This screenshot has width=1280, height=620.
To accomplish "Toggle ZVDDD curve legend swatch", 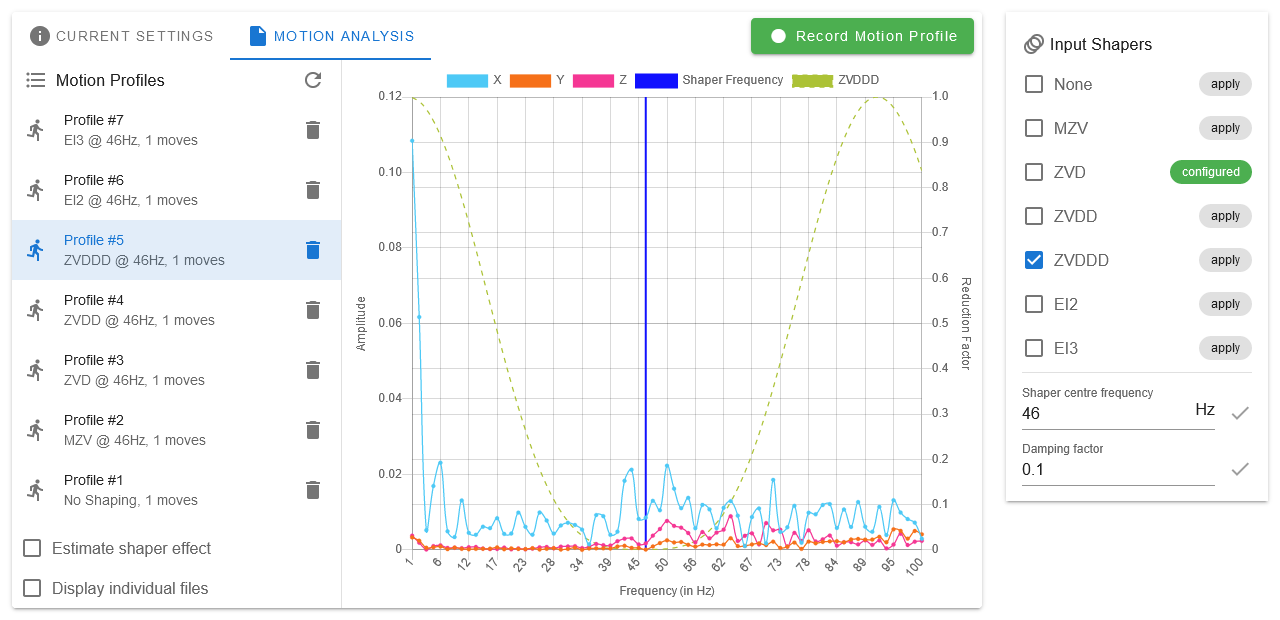I will tap(812, 80).
